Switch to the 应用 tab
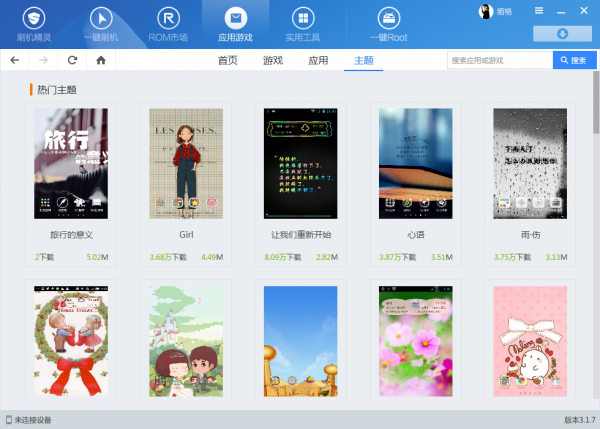The width and height of the screenshot is (600, 429). click(318, 60)
